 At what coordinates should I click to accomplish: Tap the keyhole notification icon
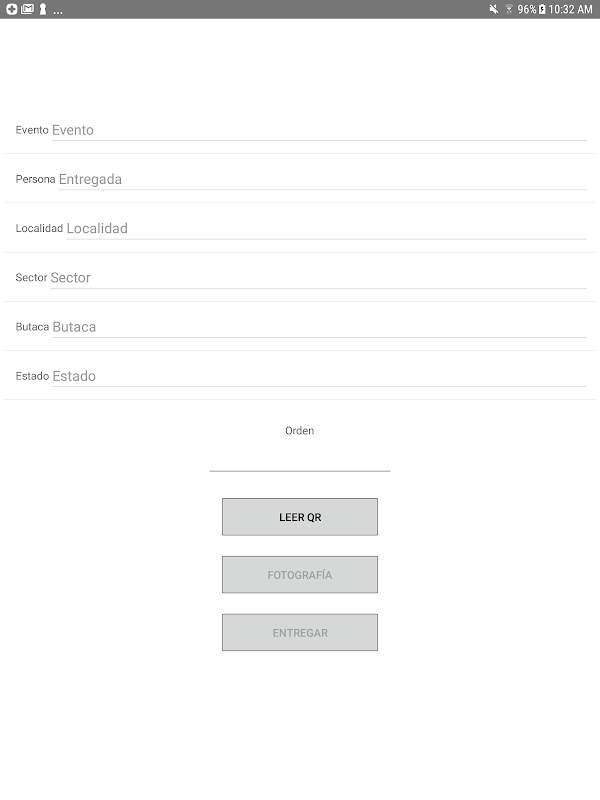pos(42,9)
